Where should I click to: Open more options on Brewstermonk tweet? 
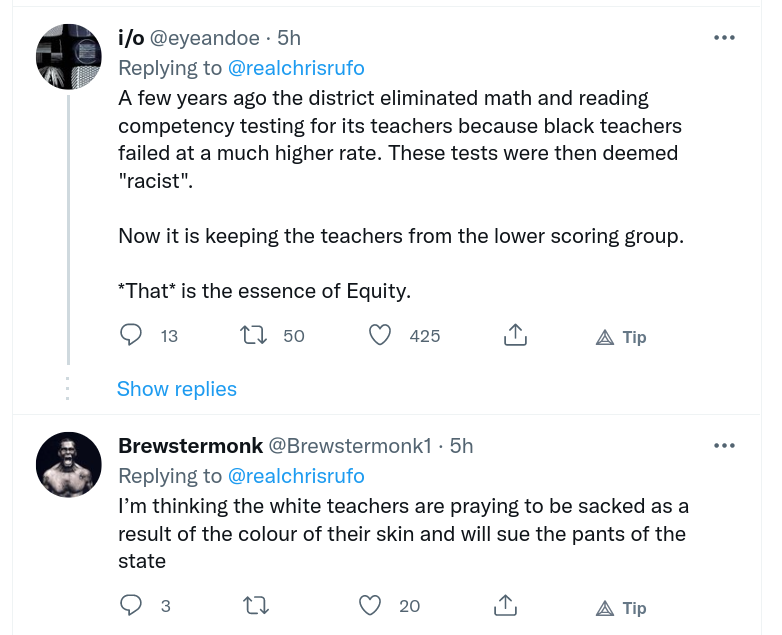[724, 445]
